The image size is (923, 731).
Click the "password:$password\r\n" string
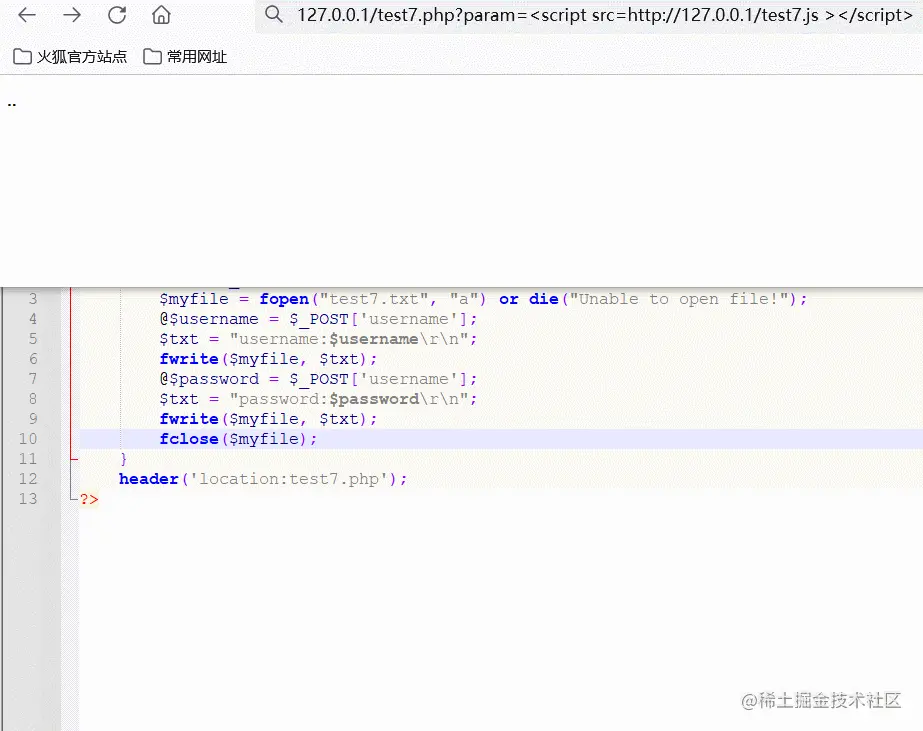pos(349,399)
